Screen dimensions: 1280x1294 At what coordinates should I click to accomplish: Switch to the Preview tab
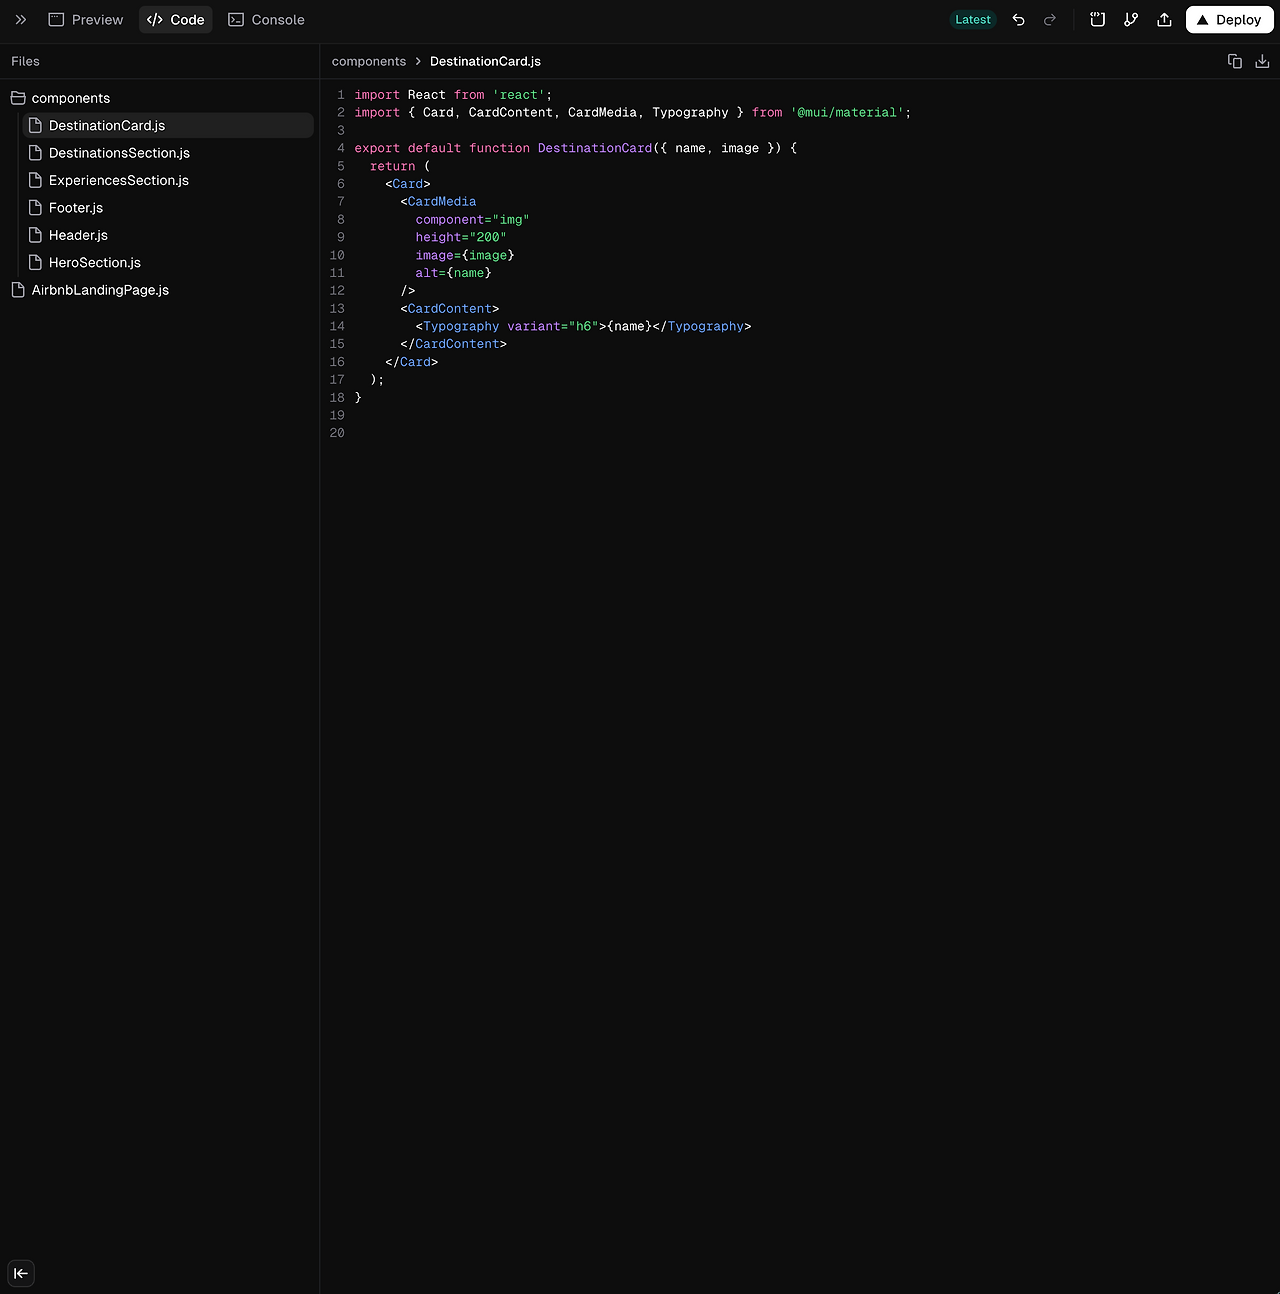pyautogui.click(x=86, y=19)
